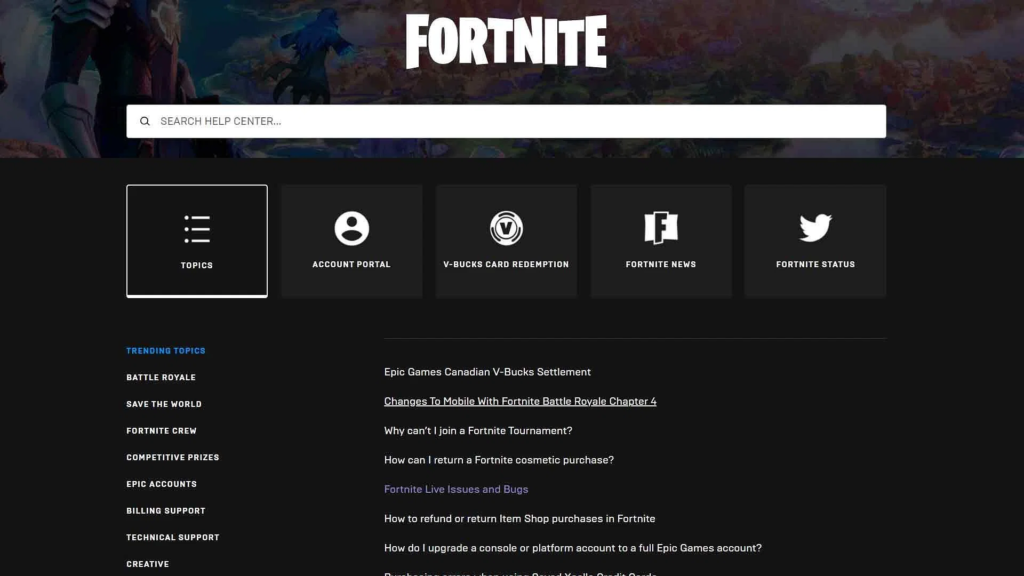
Task: Select the Fortnite Status label
Action: [816, 264]
